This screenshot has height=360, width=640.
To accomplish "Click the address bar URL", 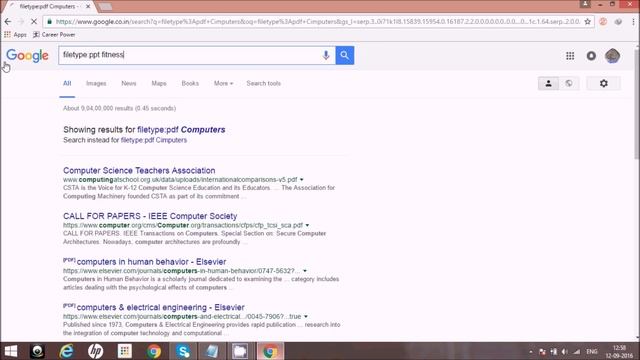I will 317,22.
